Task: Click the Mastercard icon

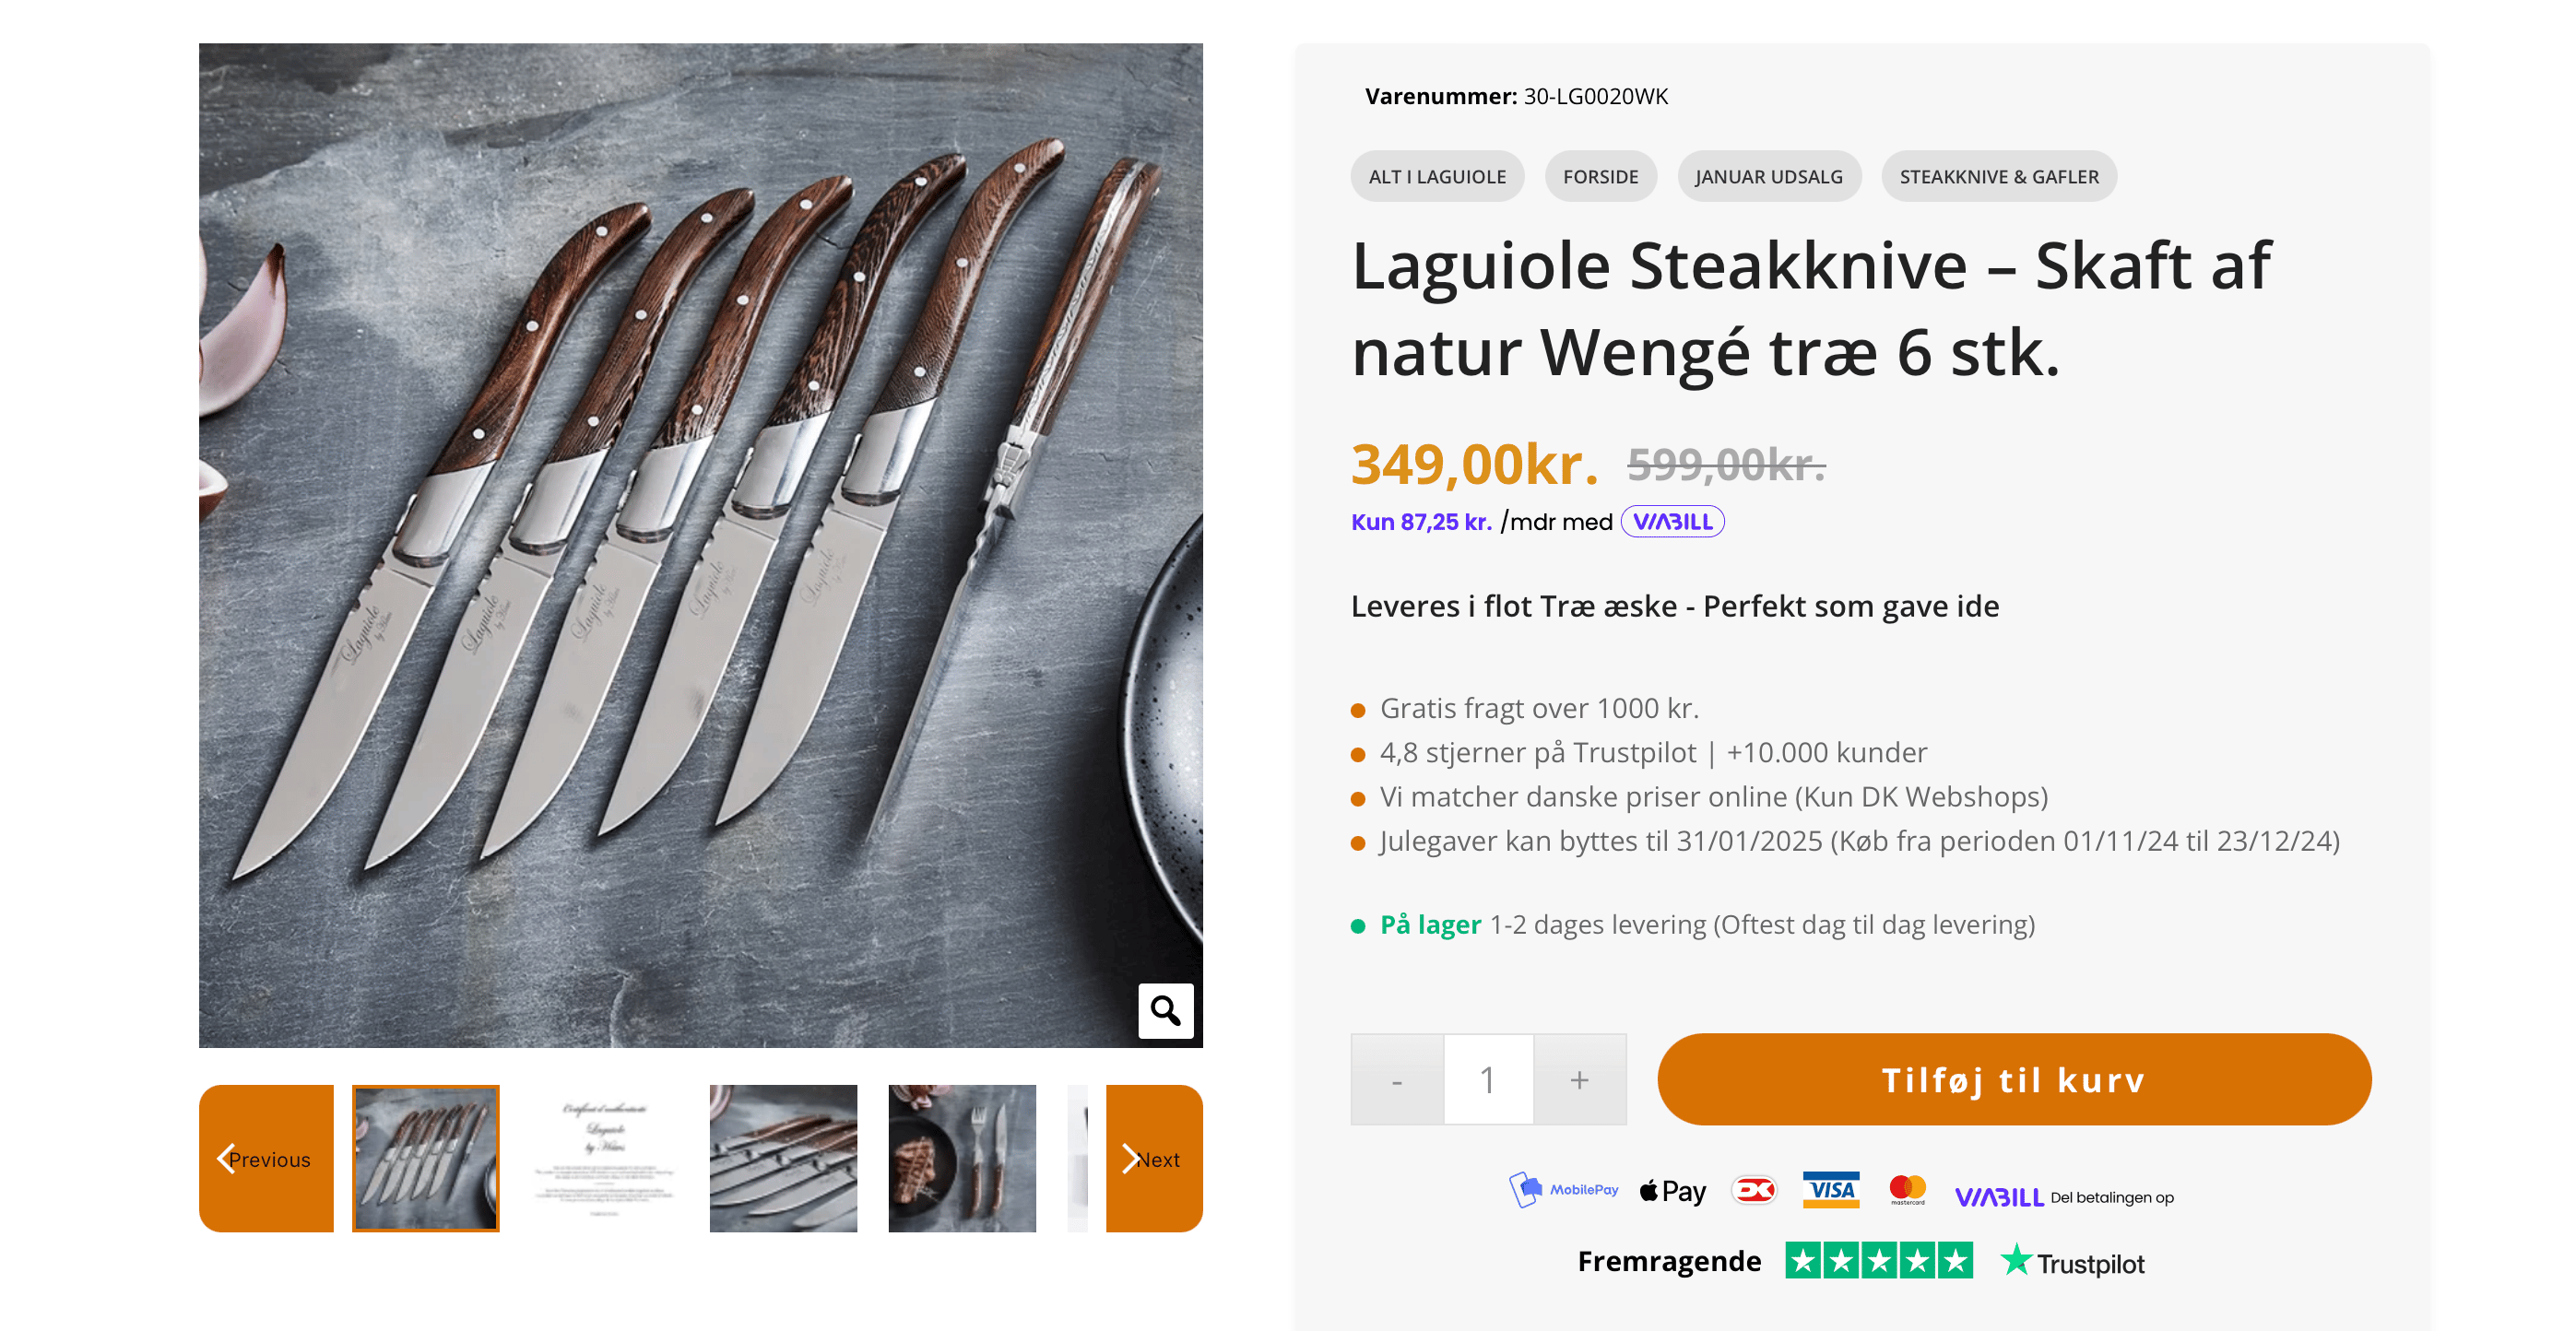Action: tap(1907, 1189)
